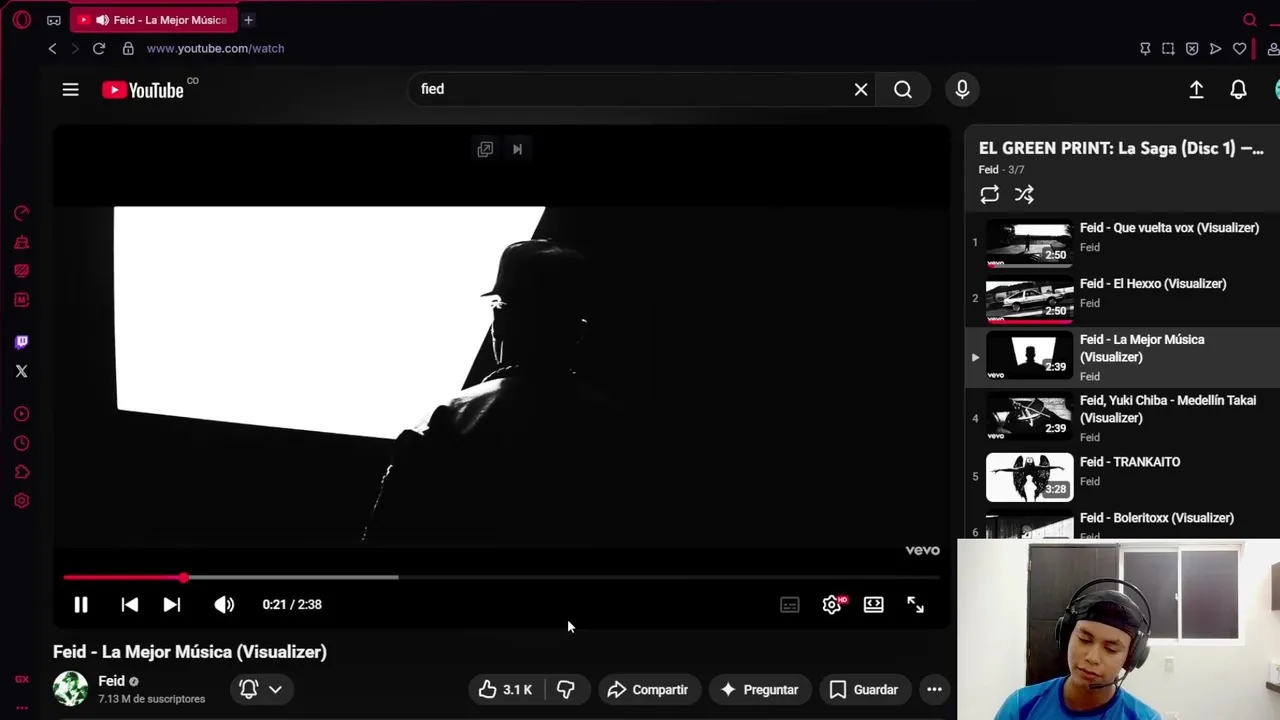Open history clock icon in sidebar
Screen dimensions: 1280x720
point(22,443)
